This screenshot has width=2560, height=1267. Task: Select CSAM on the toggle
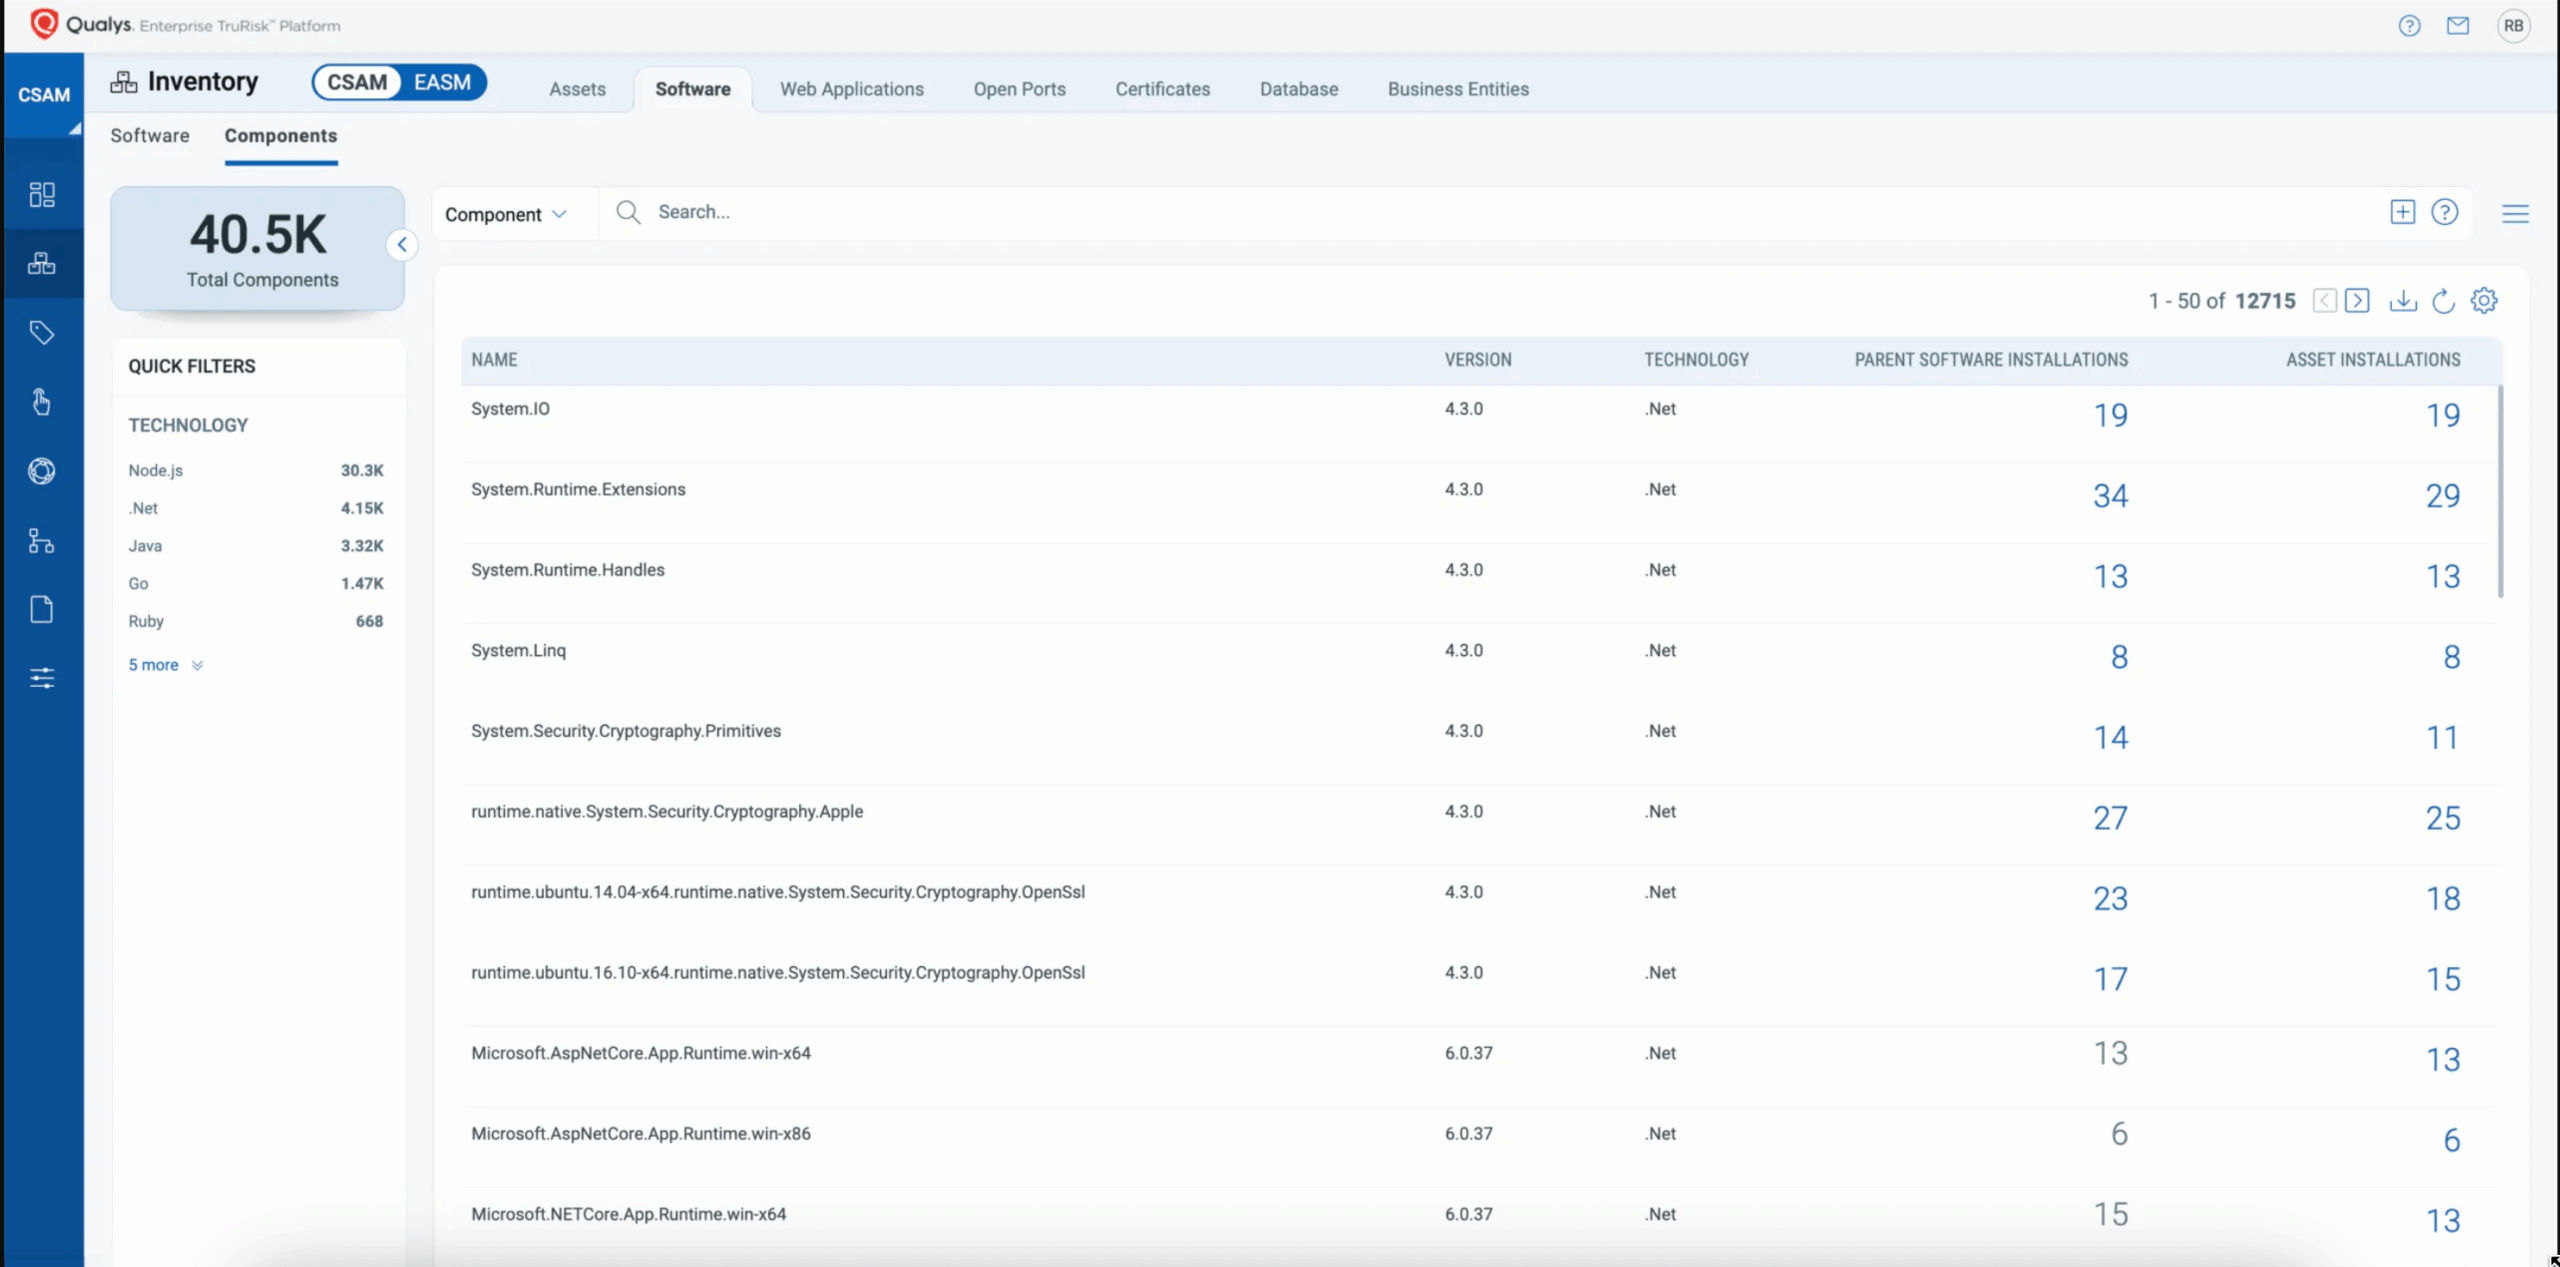pos(357,82)
